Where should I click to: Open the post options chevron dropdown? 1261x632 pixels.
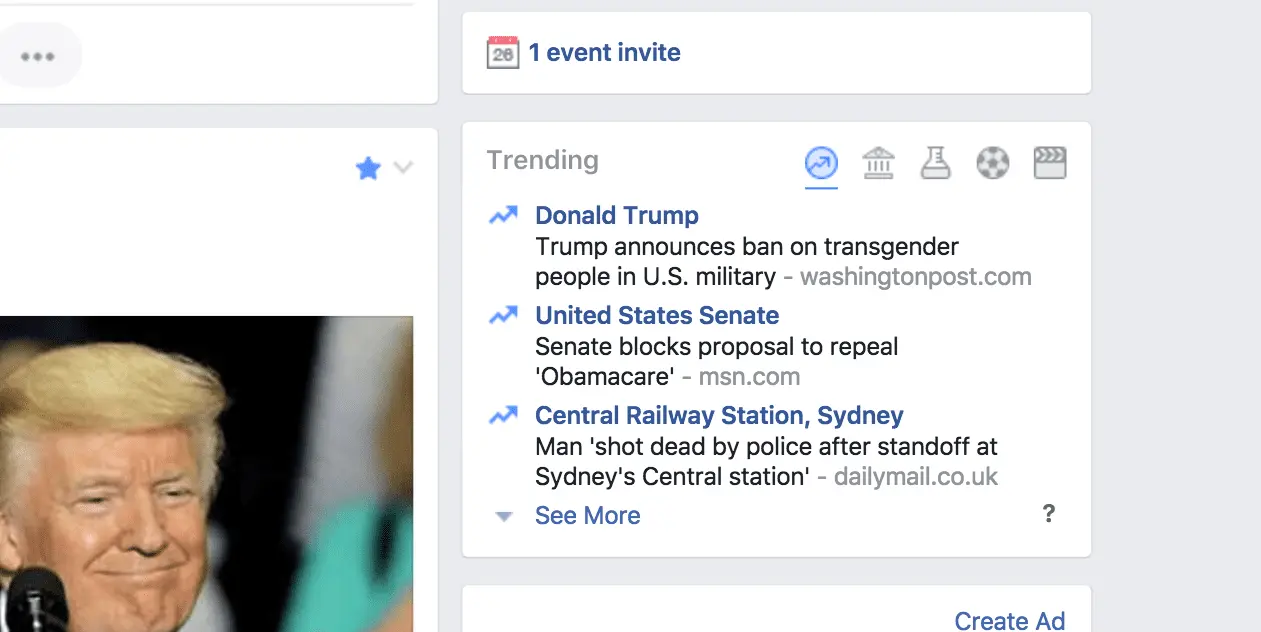coord(402,168)
